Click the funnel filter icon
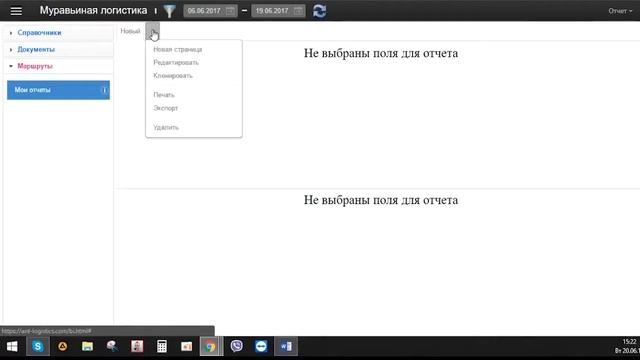The height and width of the screenshot is (360, 640). click(x=169, y=11)
